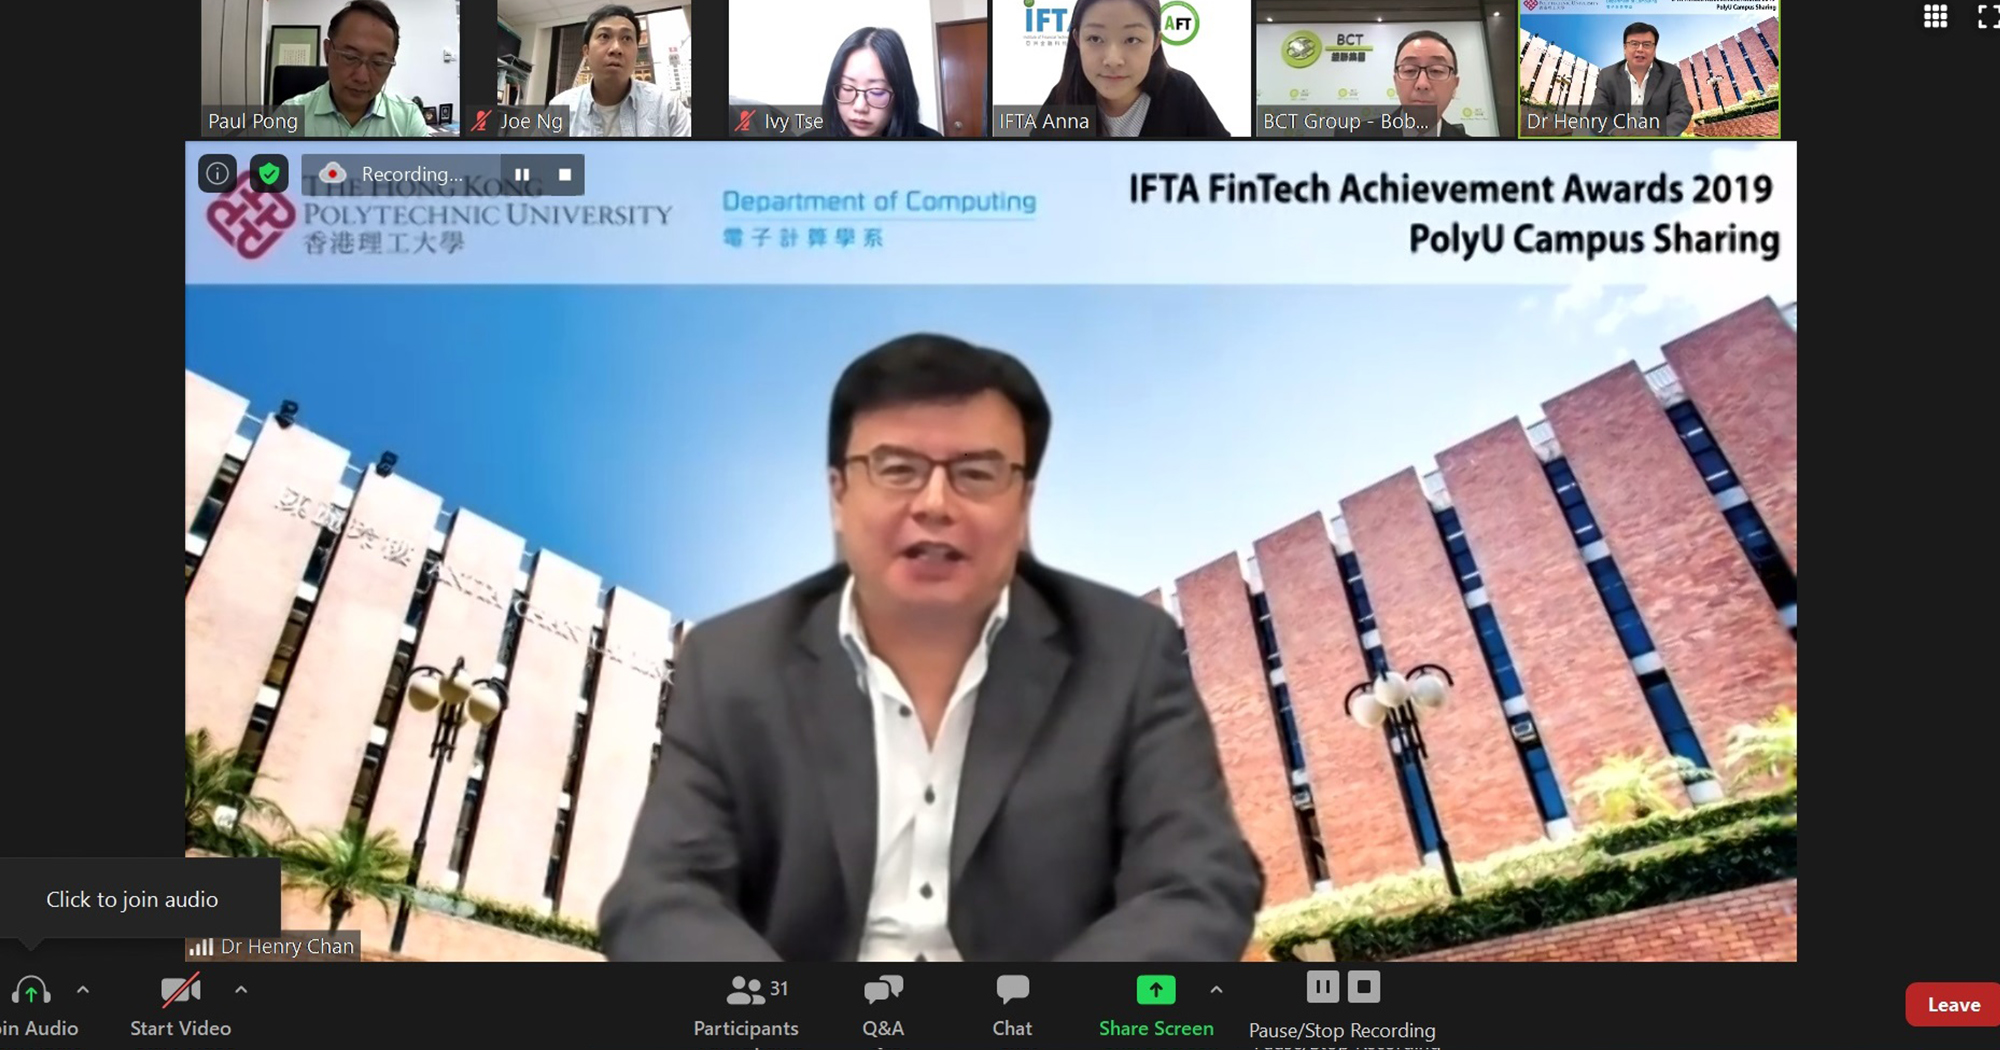
Task: Leave the meeting
Action: (x=1952, y=1005)
